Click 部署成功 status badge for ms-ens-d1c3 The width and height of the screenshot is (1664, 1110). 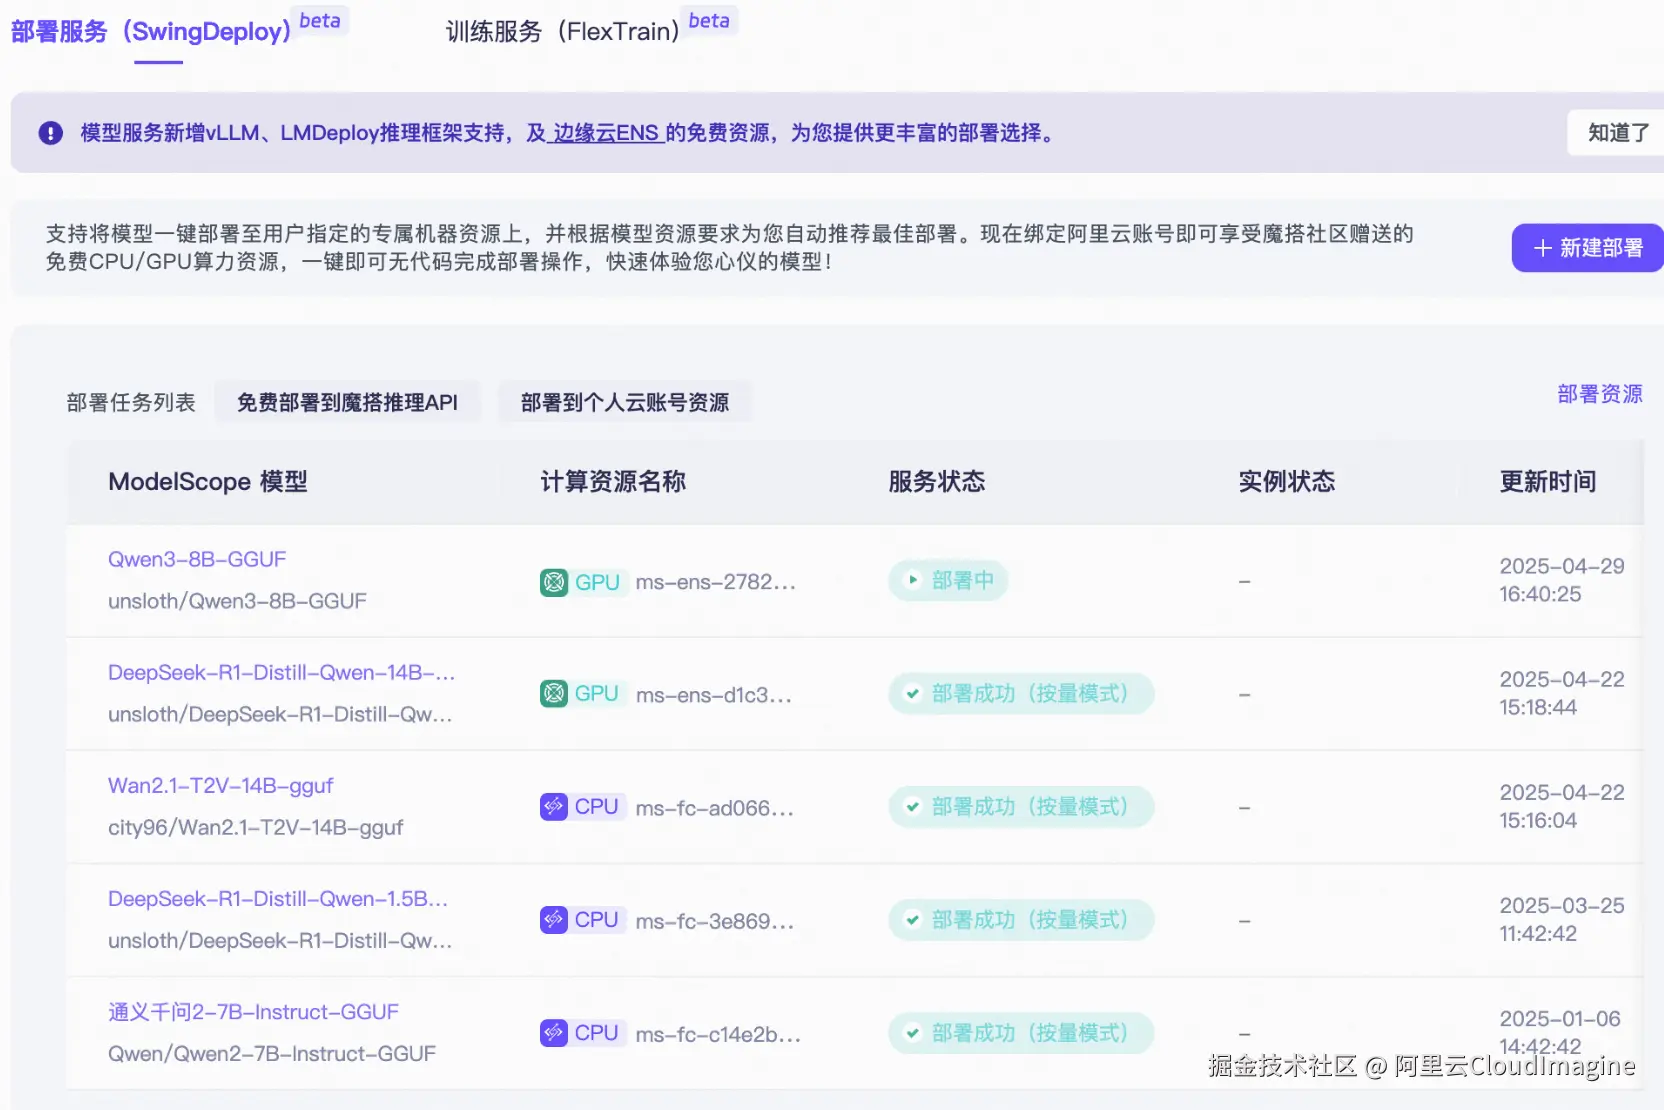click(1021, 693)
